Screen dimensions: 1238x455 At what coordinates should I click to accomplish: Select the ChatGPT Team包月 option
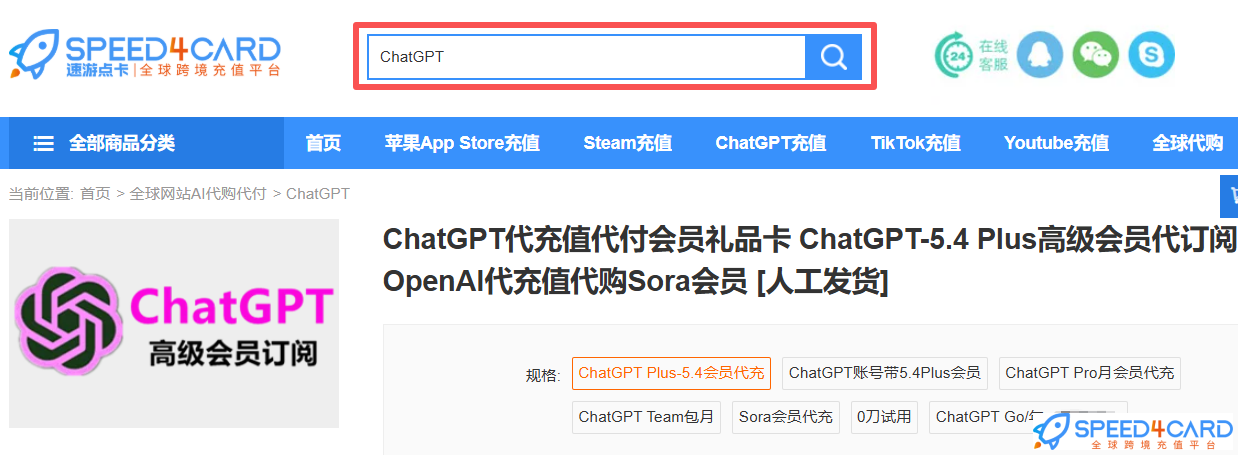[x=646, y=417]
